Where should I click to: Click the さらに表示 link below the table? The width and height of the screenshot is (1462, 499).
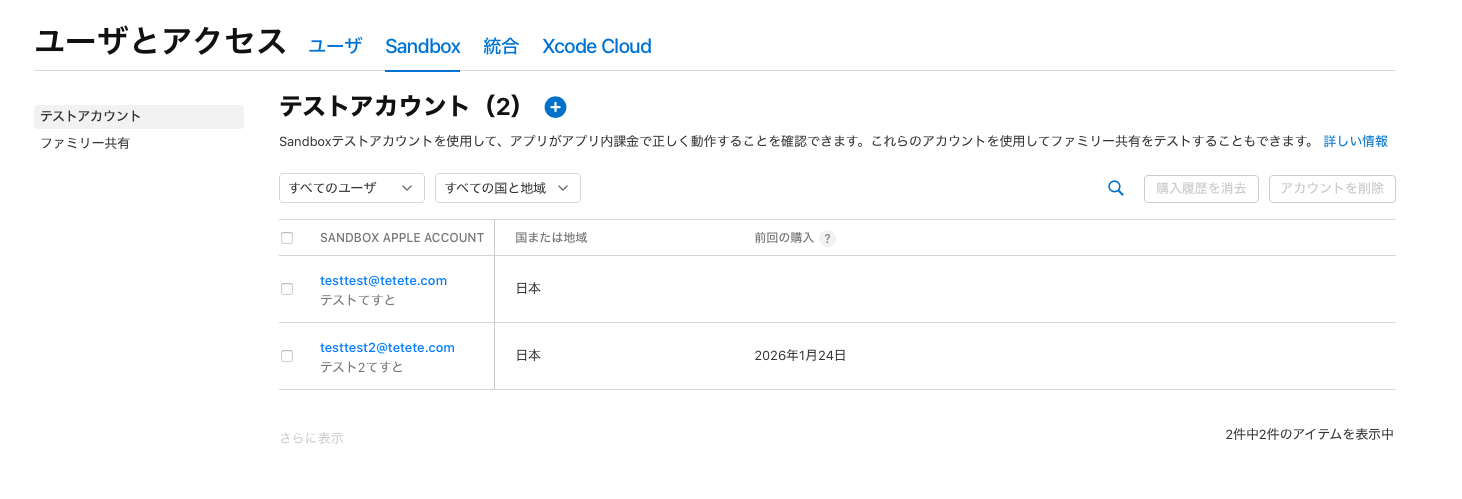click(x=311, y=438)
